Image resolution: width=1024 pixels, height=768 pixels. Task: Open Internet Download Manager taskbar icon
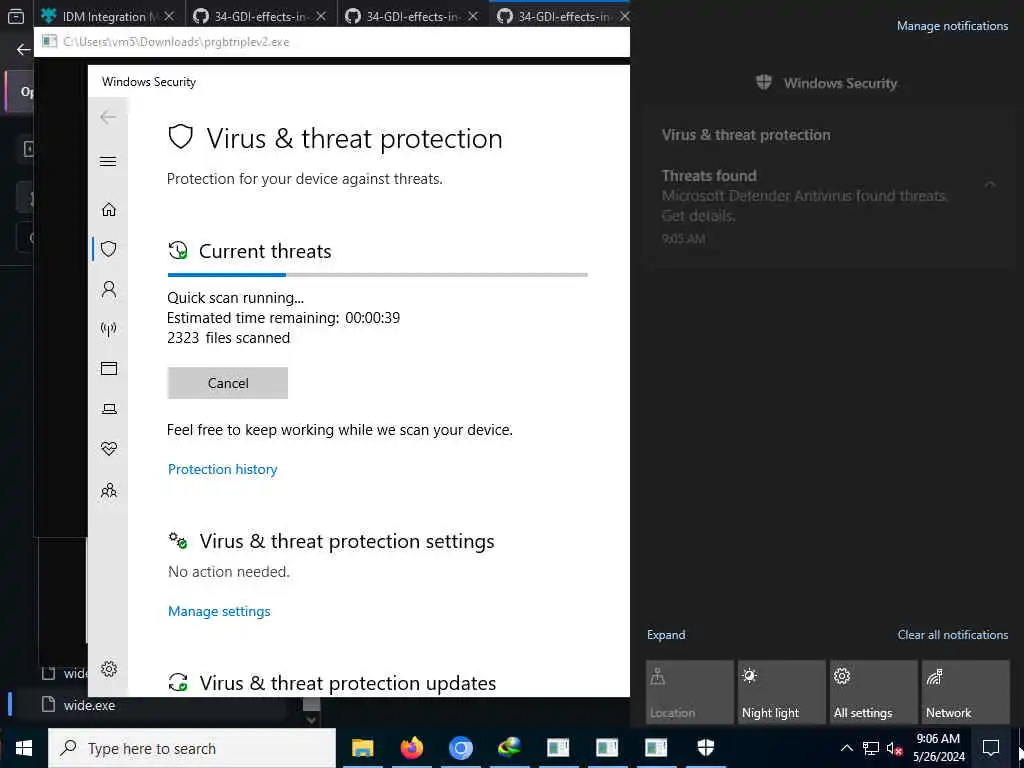click(x=509, y=748)
